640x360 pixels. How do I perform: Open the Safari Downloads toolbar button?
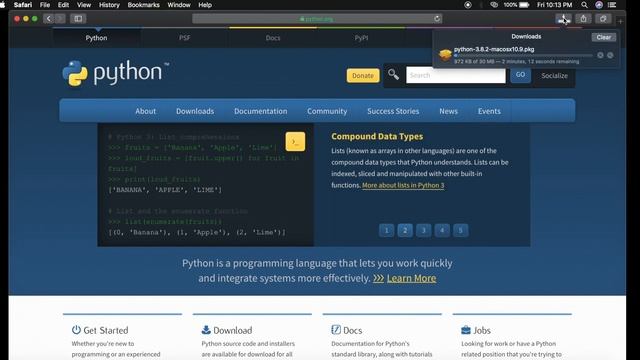(563, 18)
